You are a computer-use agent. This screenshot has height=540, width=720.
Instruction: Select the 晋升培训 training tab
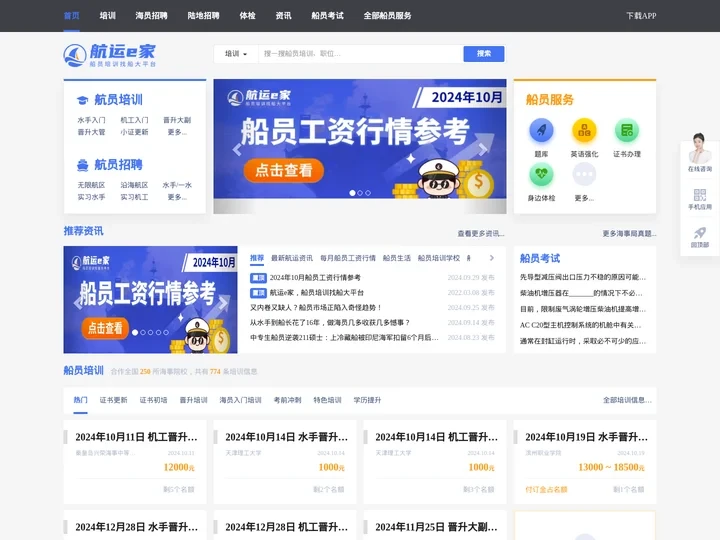pos(193,400)
